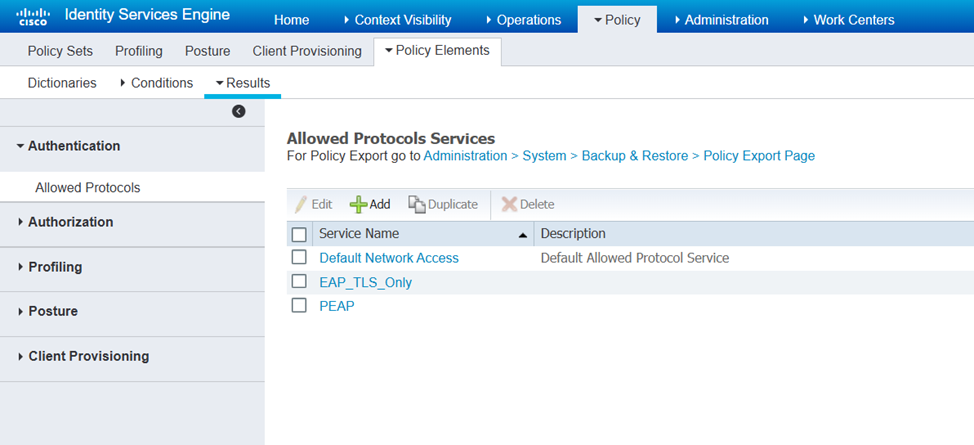Screen dimensions: 974x445
Task: Open the Default Network Access service
Action: (x=389, y=258)
